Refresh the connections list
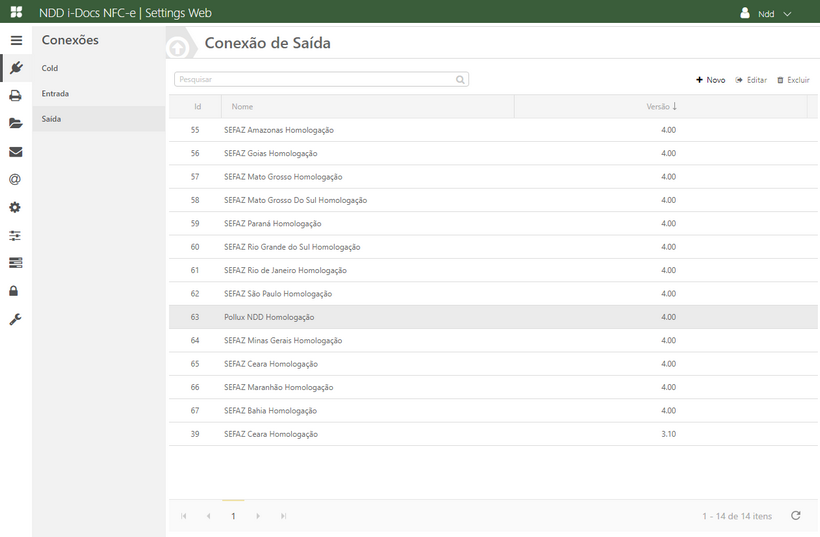The height and width of the screenshot is (537, 820). 796,516
